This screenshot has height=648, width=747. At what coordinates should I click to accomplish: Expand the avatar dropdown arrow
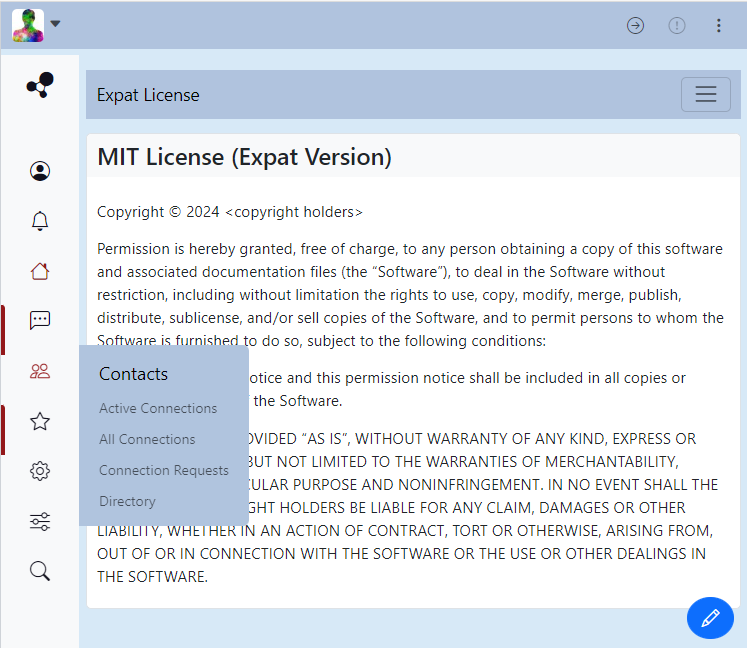[56, 24]
